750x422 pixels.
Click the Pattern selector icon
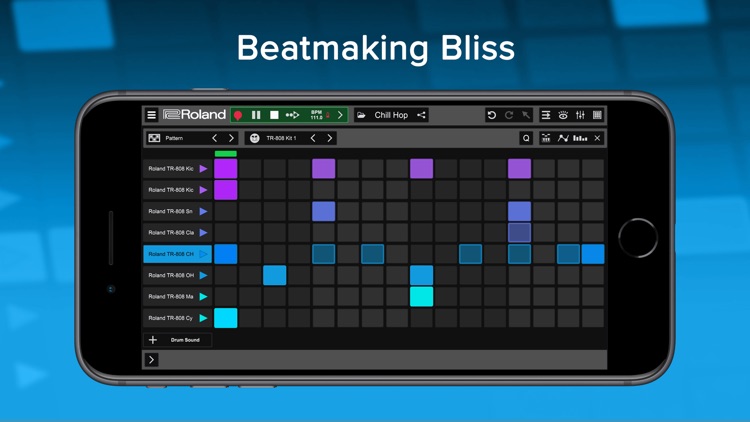154,138
